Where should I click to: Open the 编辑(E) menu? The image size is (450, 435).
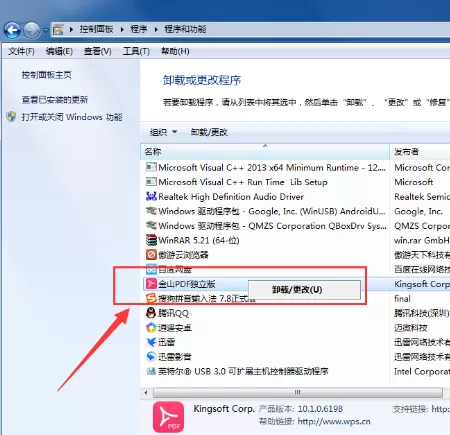click(x=59, y=51)
